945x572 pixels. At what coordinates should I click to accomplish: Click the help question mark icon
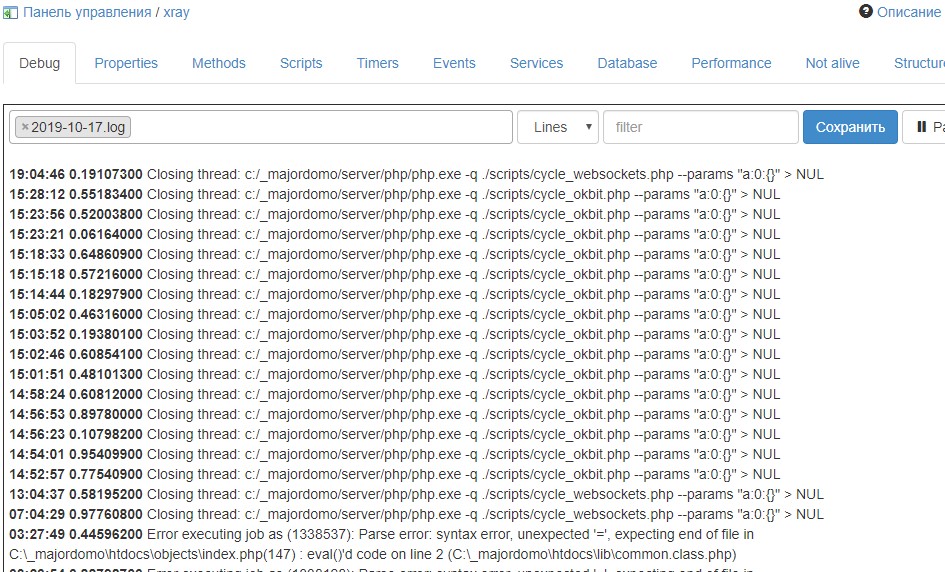point(866,12)
